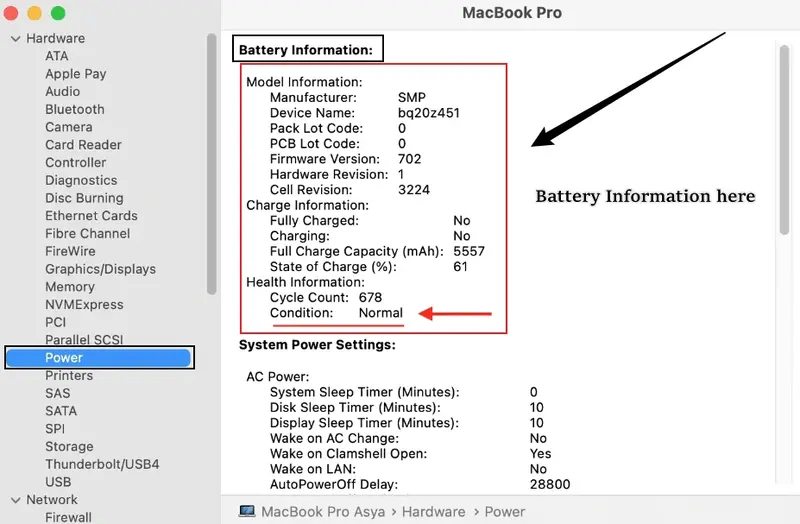Click Cell Revision value 3224
The width and height of the screenshot is (800, 524).
pyautogui.click(x=414, y=190)
